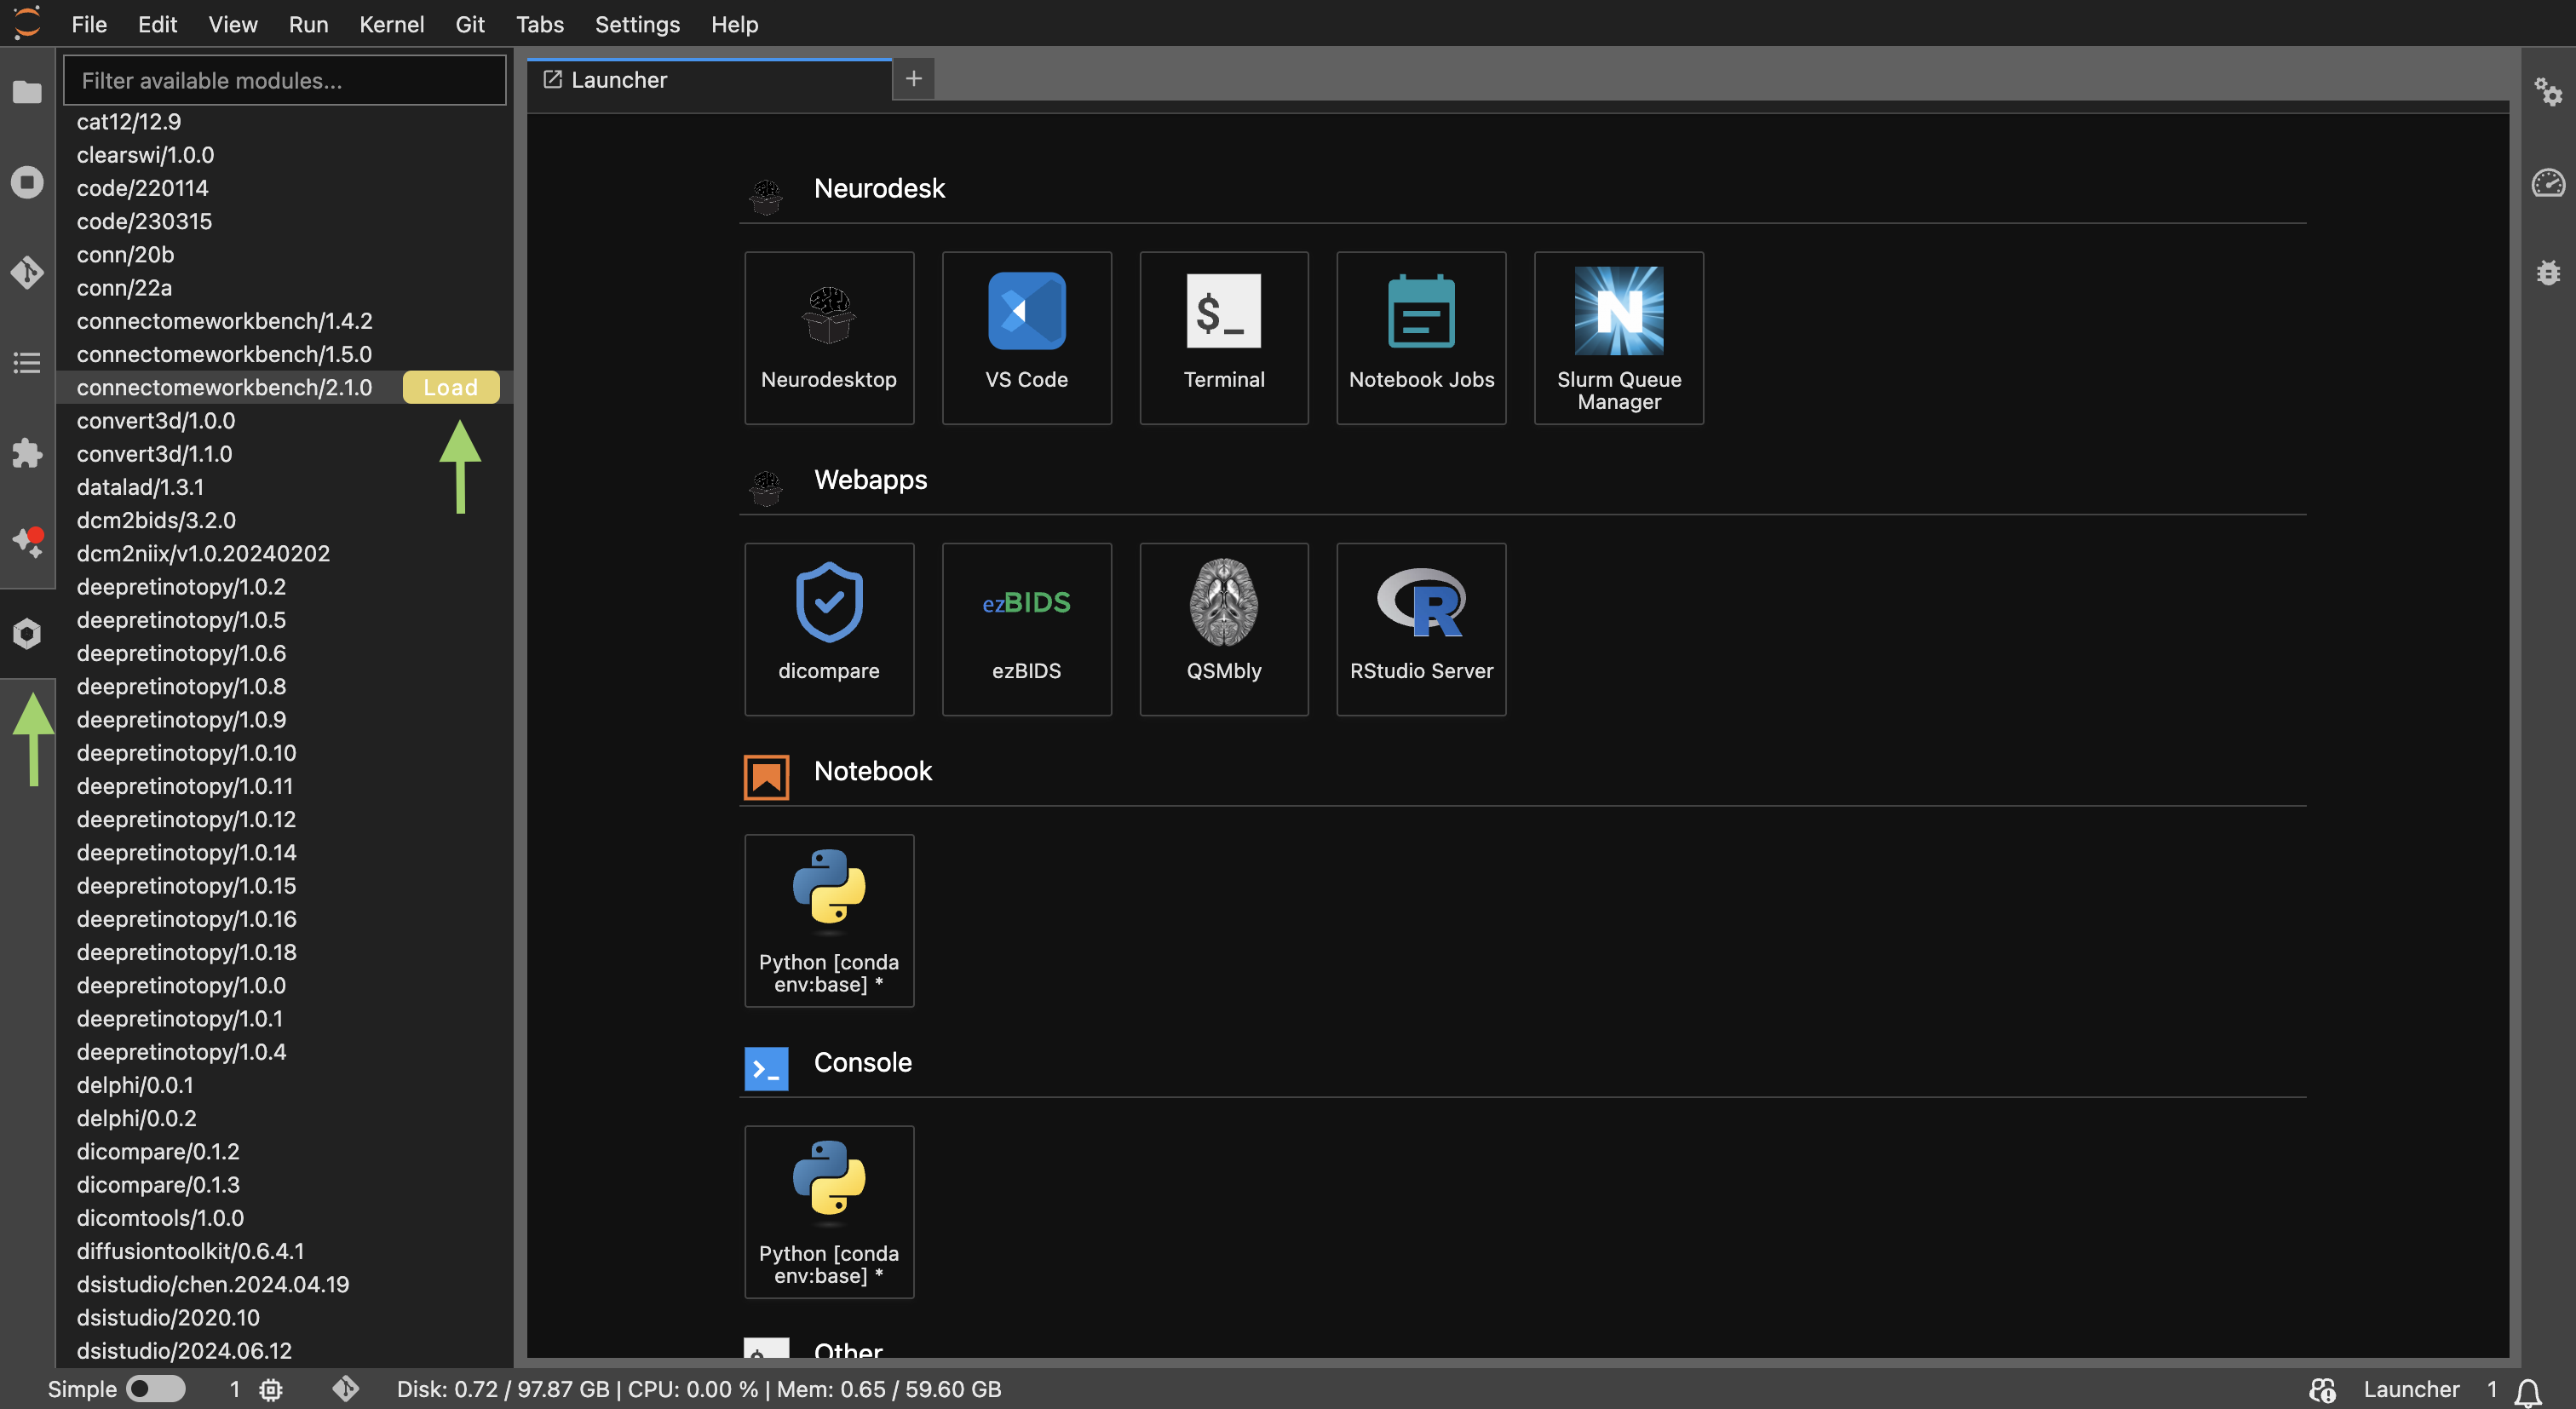Open the resource usage gauge icon
2576x1409 pixels.
pos(2548,182)
